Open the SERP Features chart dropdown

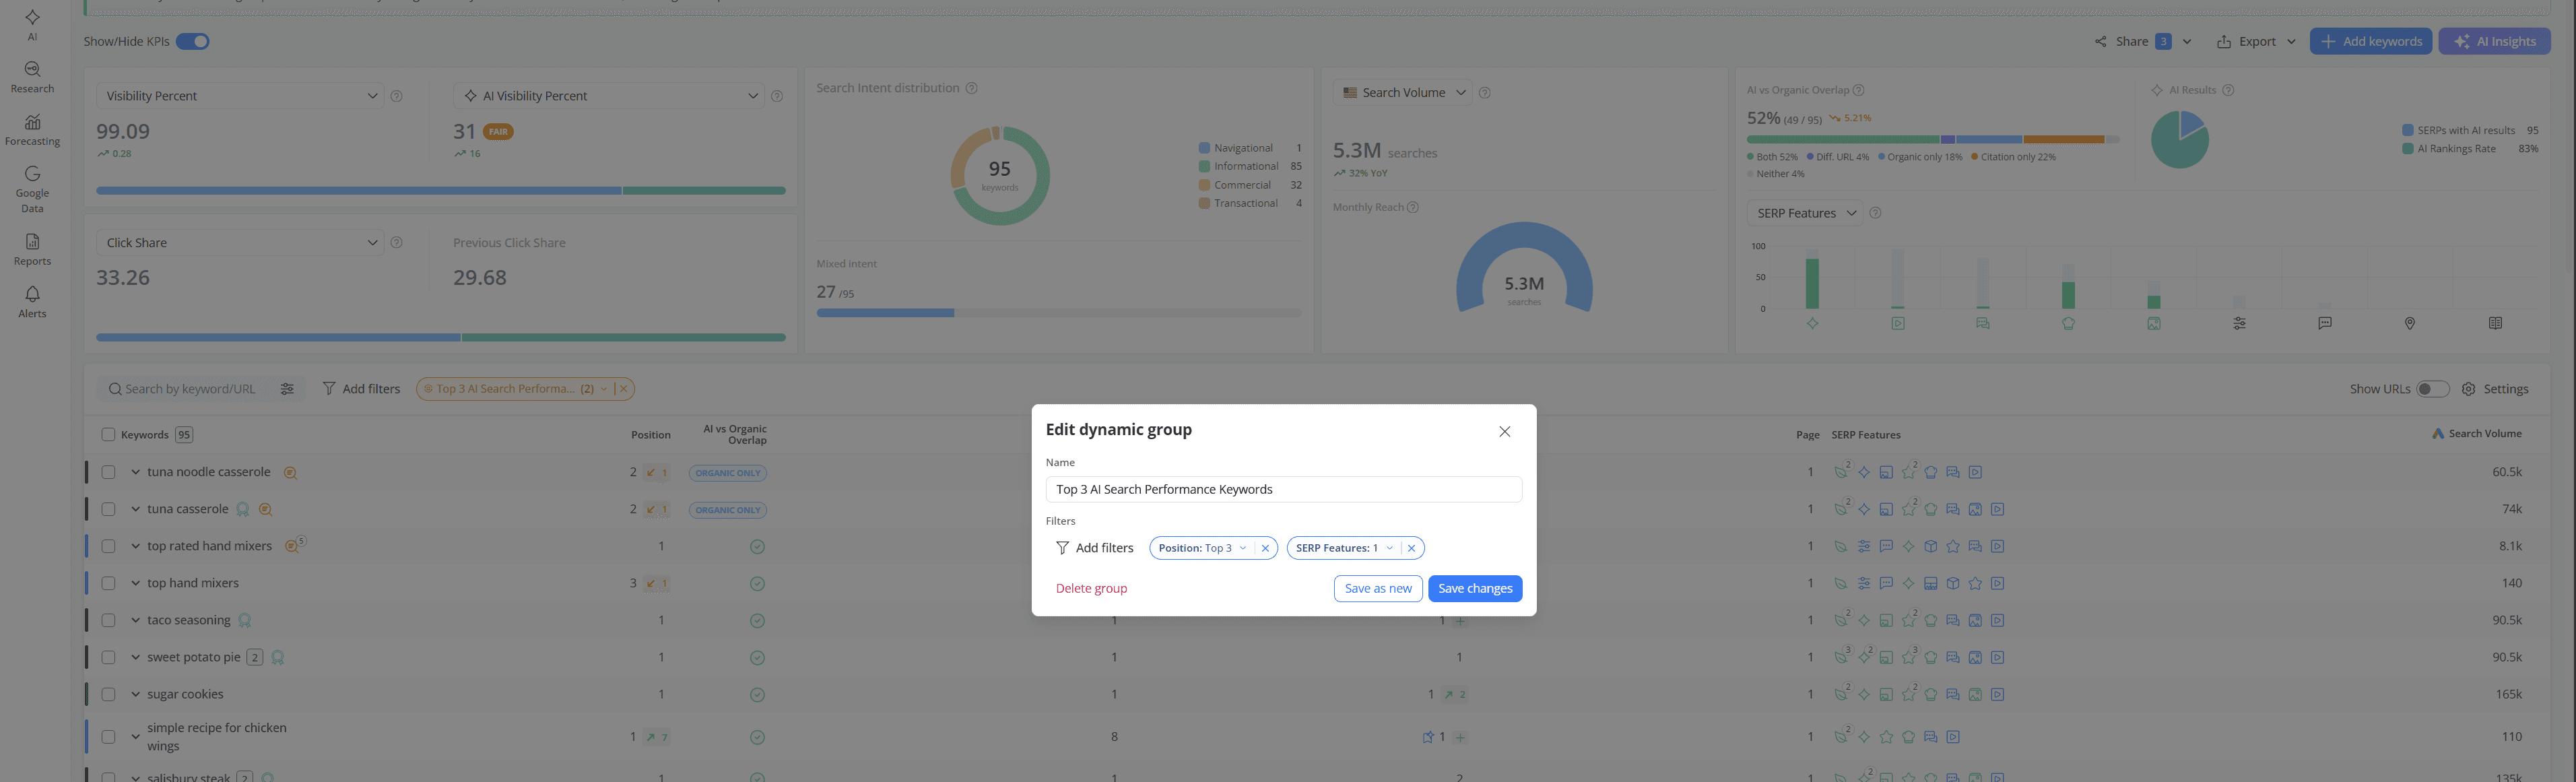point(1805,213)
